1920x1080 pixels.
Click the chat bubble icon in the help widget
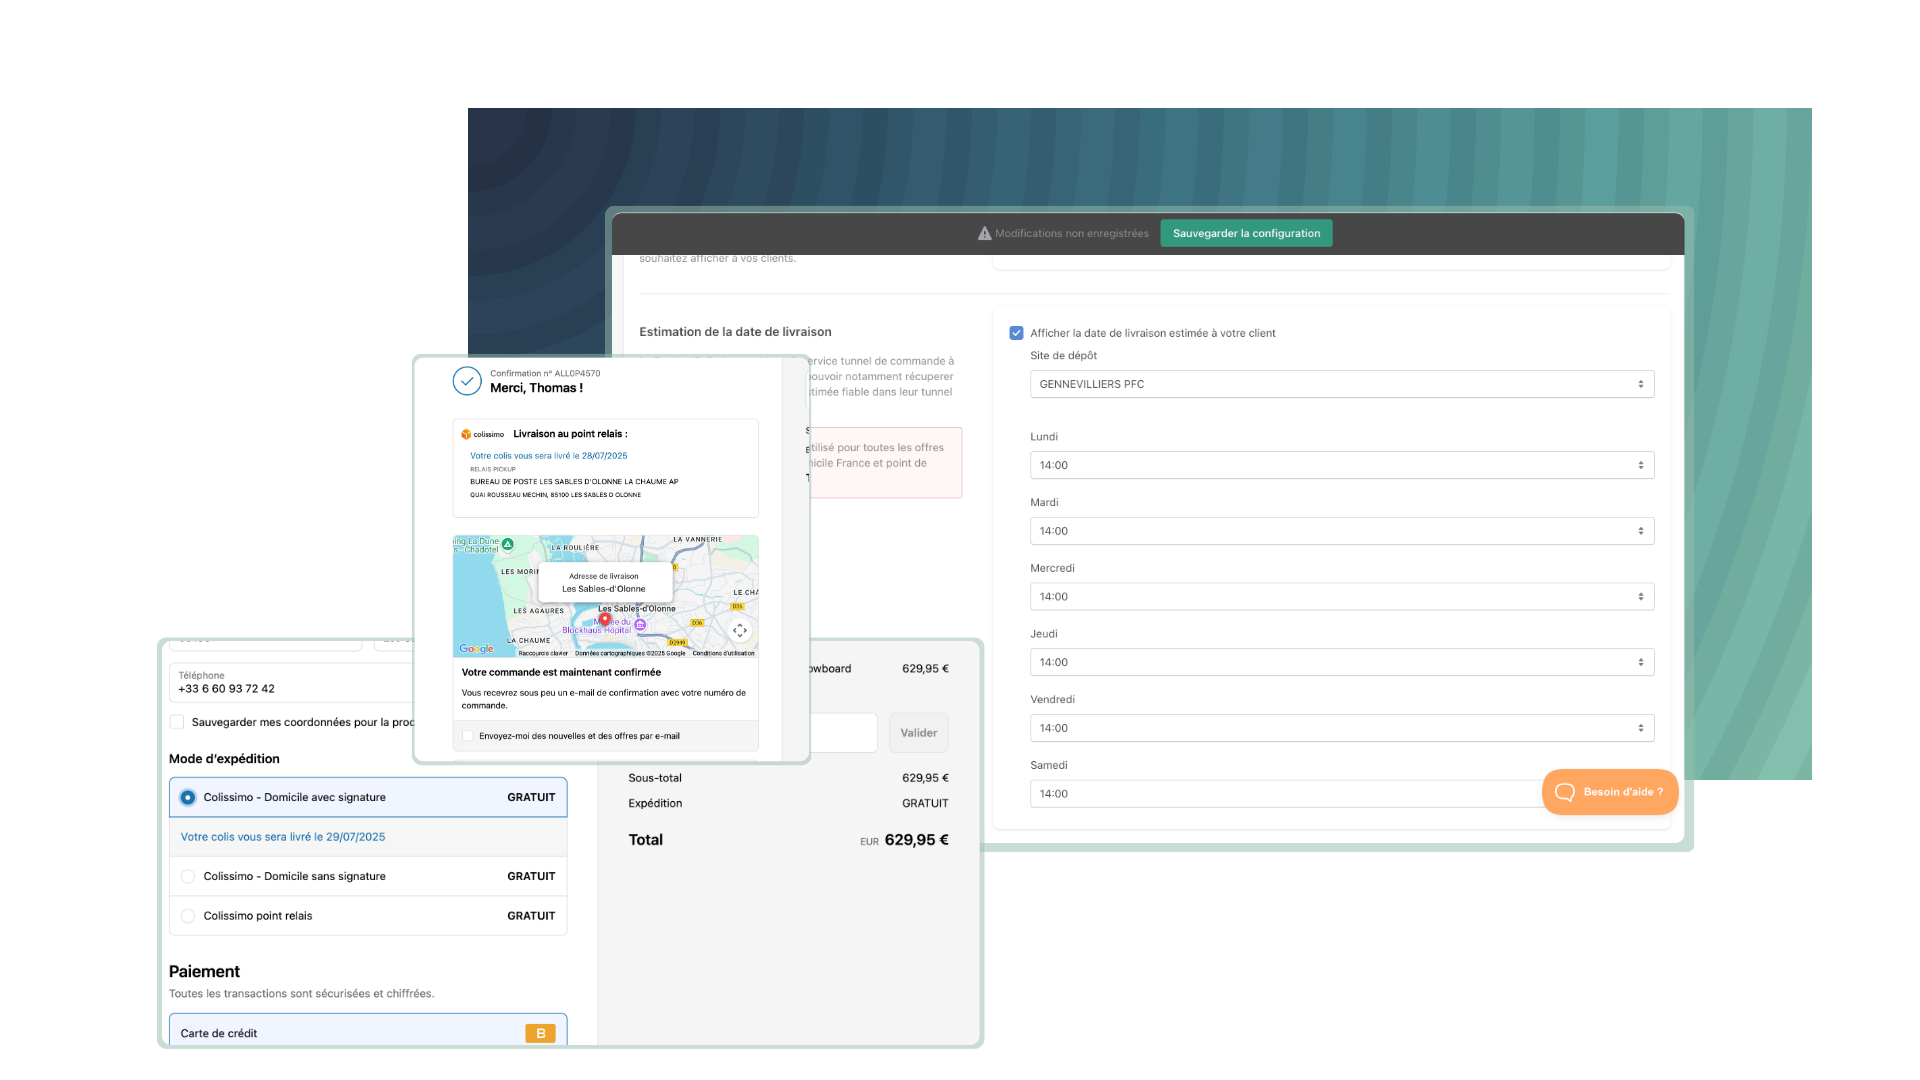pos(1565,792)
